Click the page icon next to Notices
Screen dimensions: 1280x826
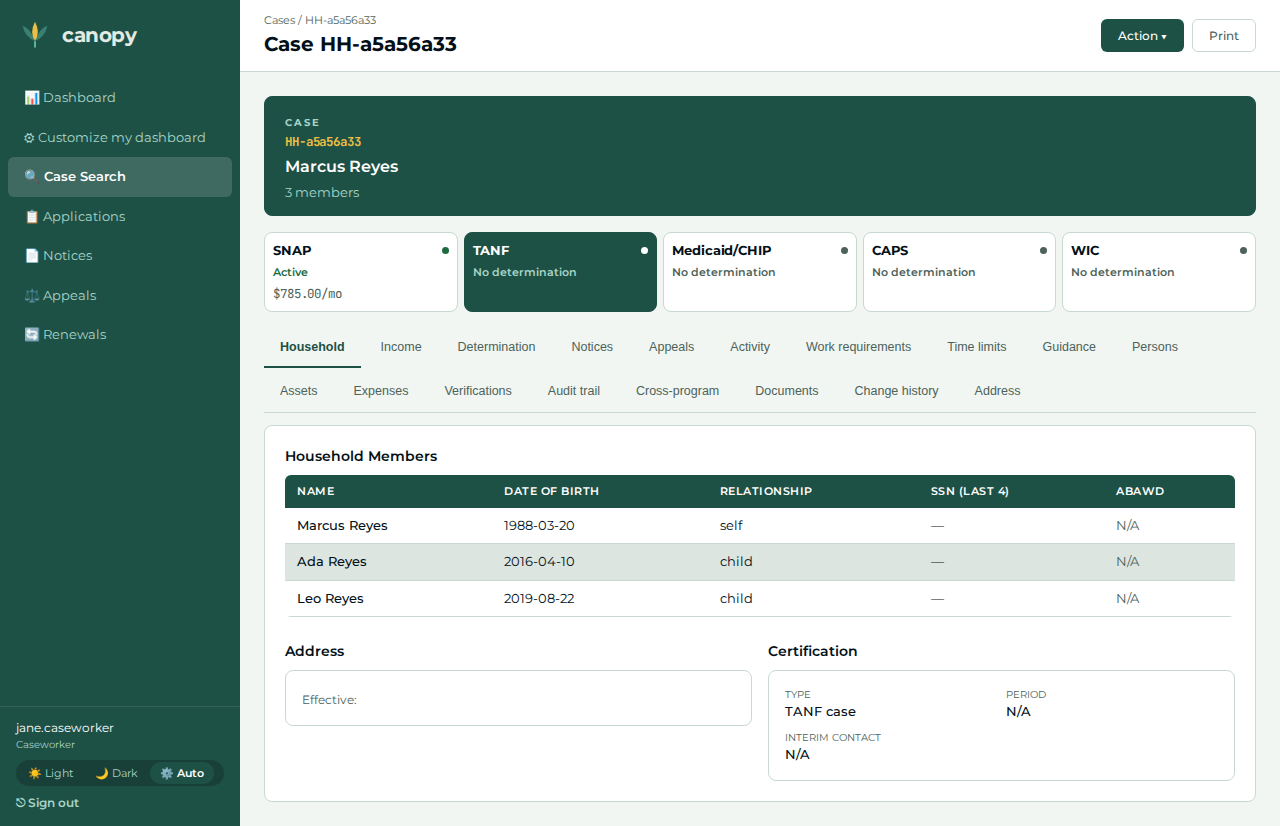coord(31,256)
